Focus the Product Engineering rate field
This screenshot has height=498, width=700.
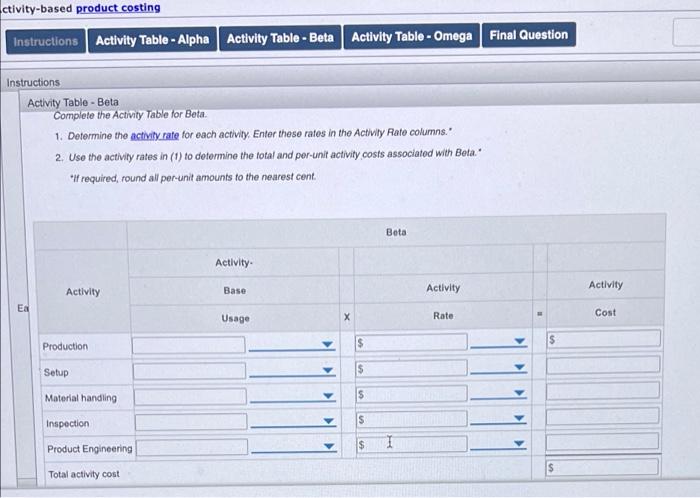[x=412, y=444]
